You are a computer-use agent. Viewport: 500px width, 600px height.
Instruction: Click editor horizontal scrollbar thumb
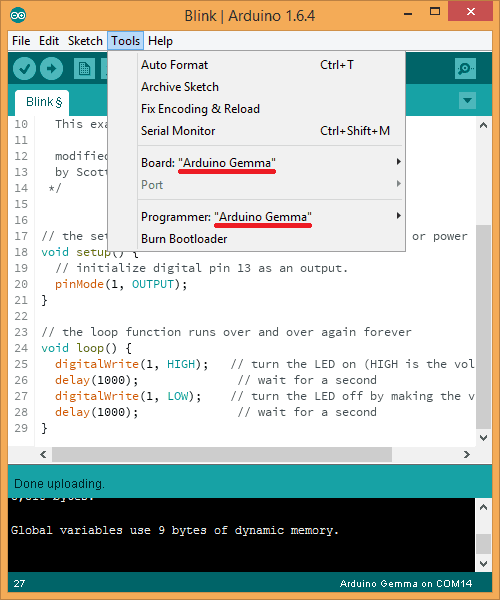coord(222,454)
